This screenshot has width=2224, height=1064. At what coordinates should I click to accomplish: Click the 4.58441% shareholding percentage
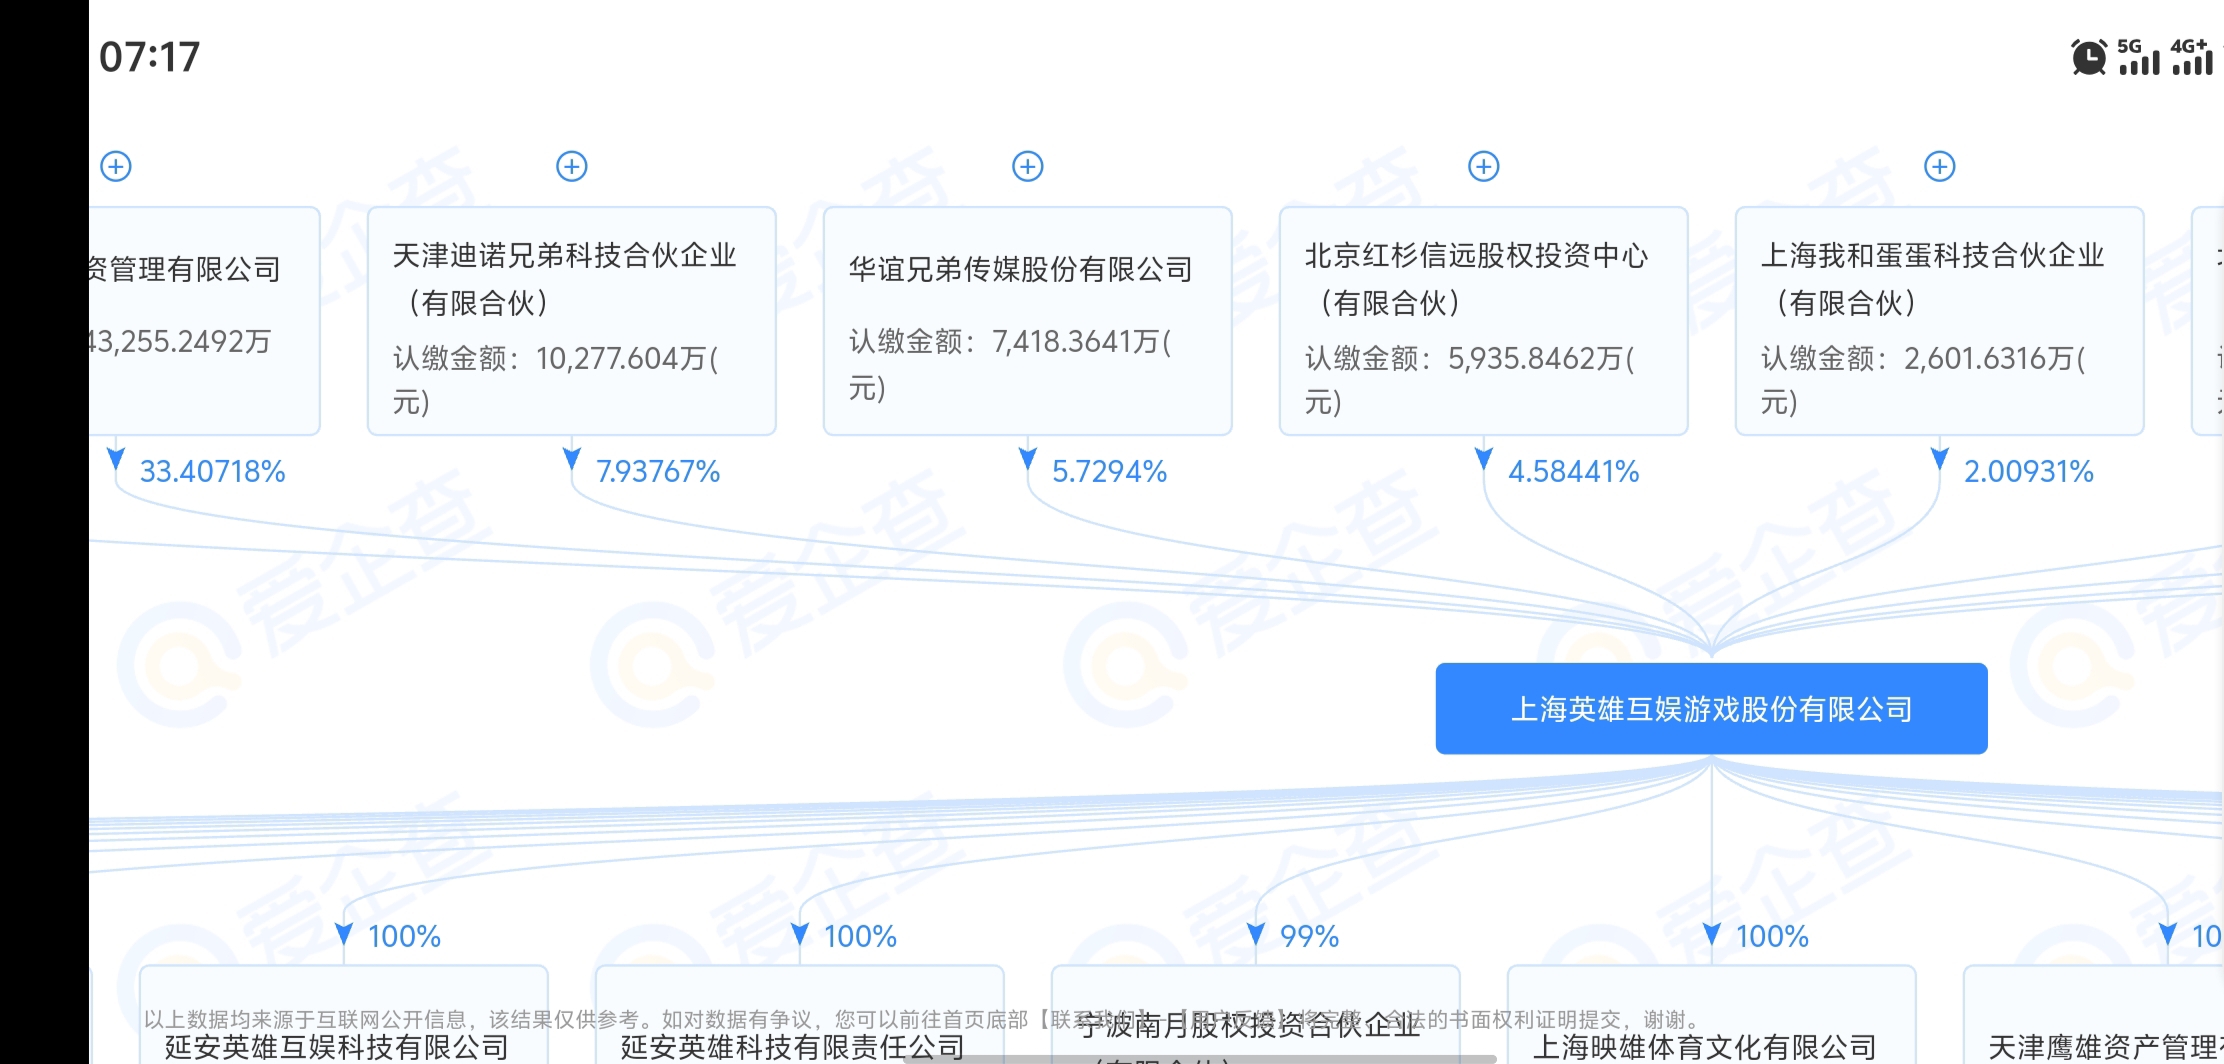1574,471
